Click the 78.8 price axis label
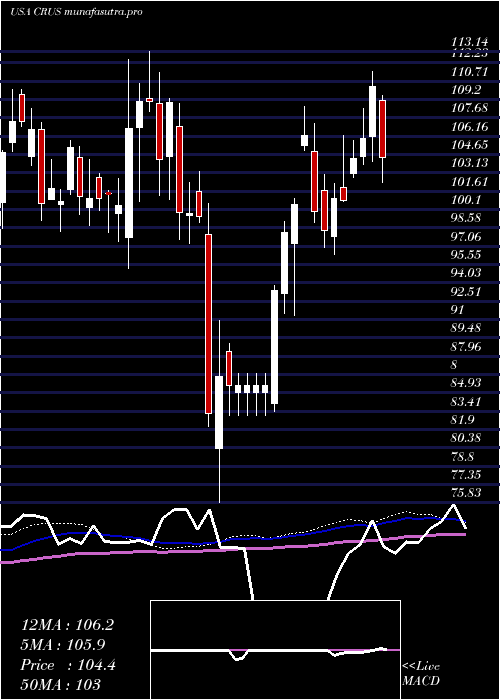Screen dimensions: 500x700 point(463,457)
